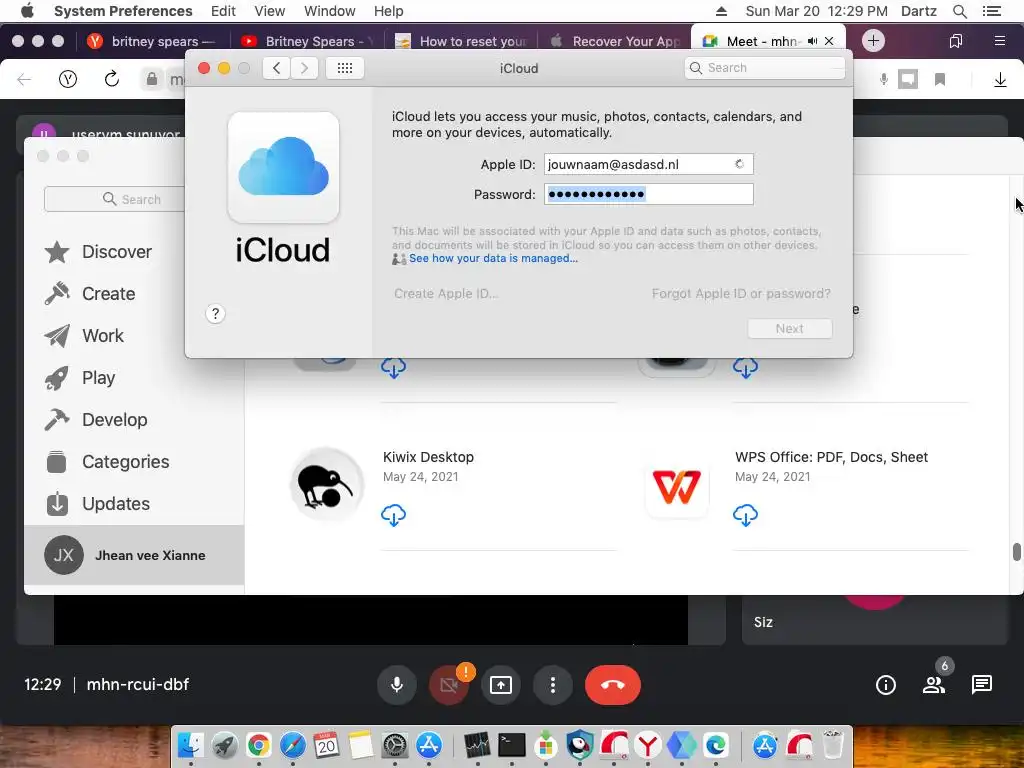This screenshot has width=1024, height=768.
Task: Switch to the 'How to reset your' tab
Action: pyautogui.click(x=462, y=41)
